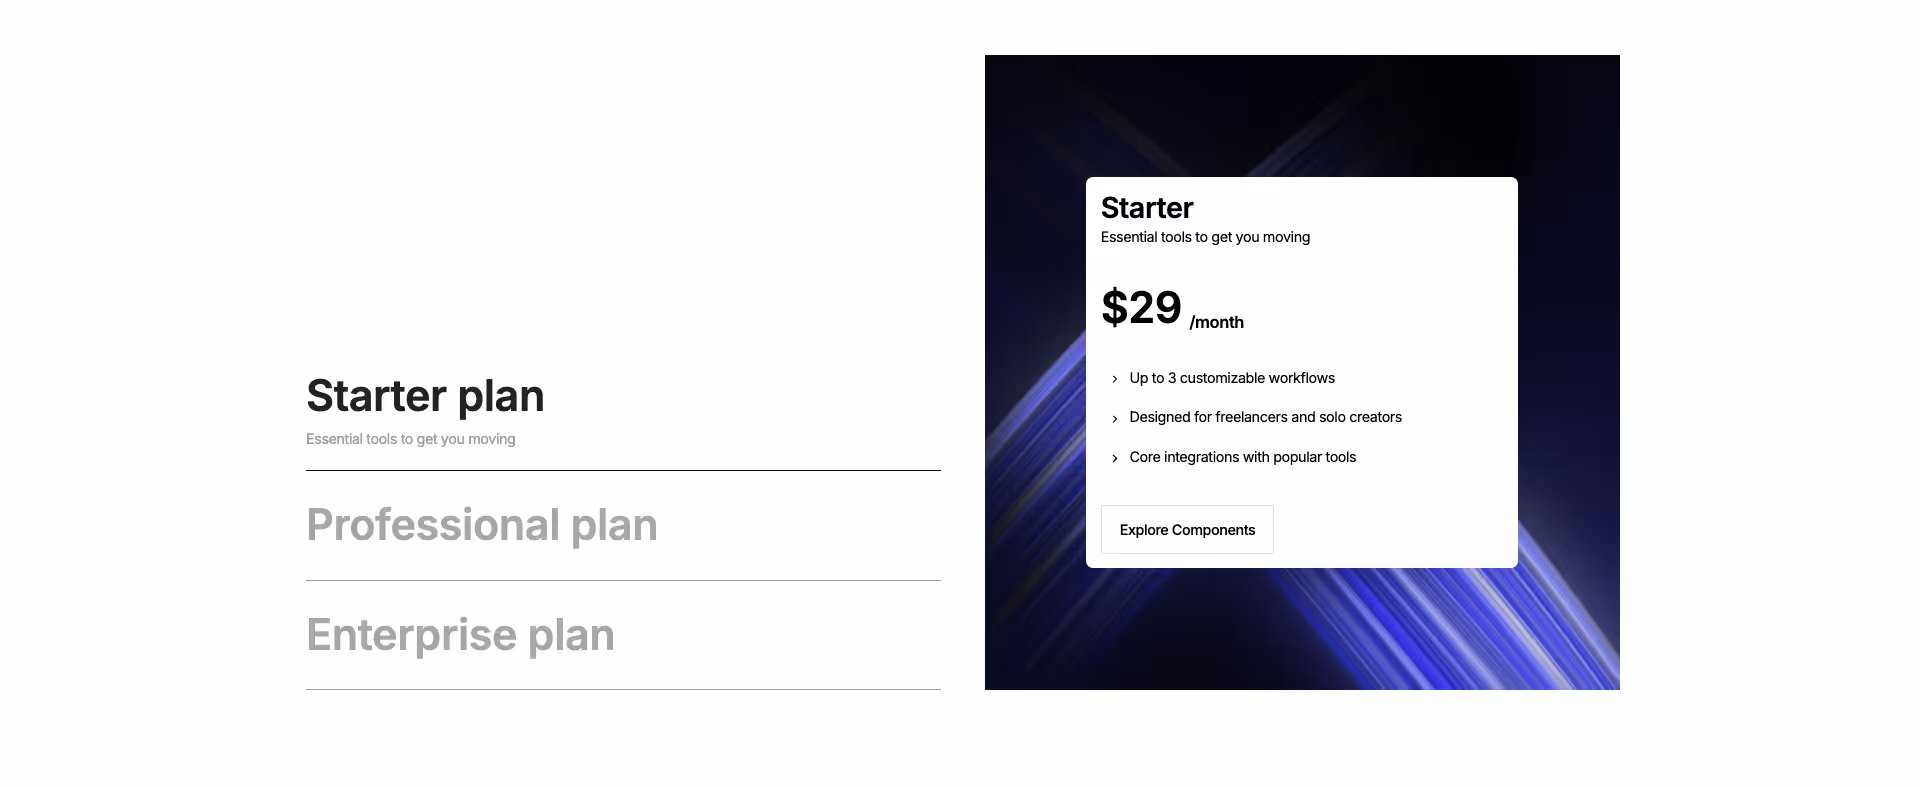Viewport: 1920px width, 787px height.
Task: Click the chevron beside "Core integrations" feature
Action: (1115, 458)
